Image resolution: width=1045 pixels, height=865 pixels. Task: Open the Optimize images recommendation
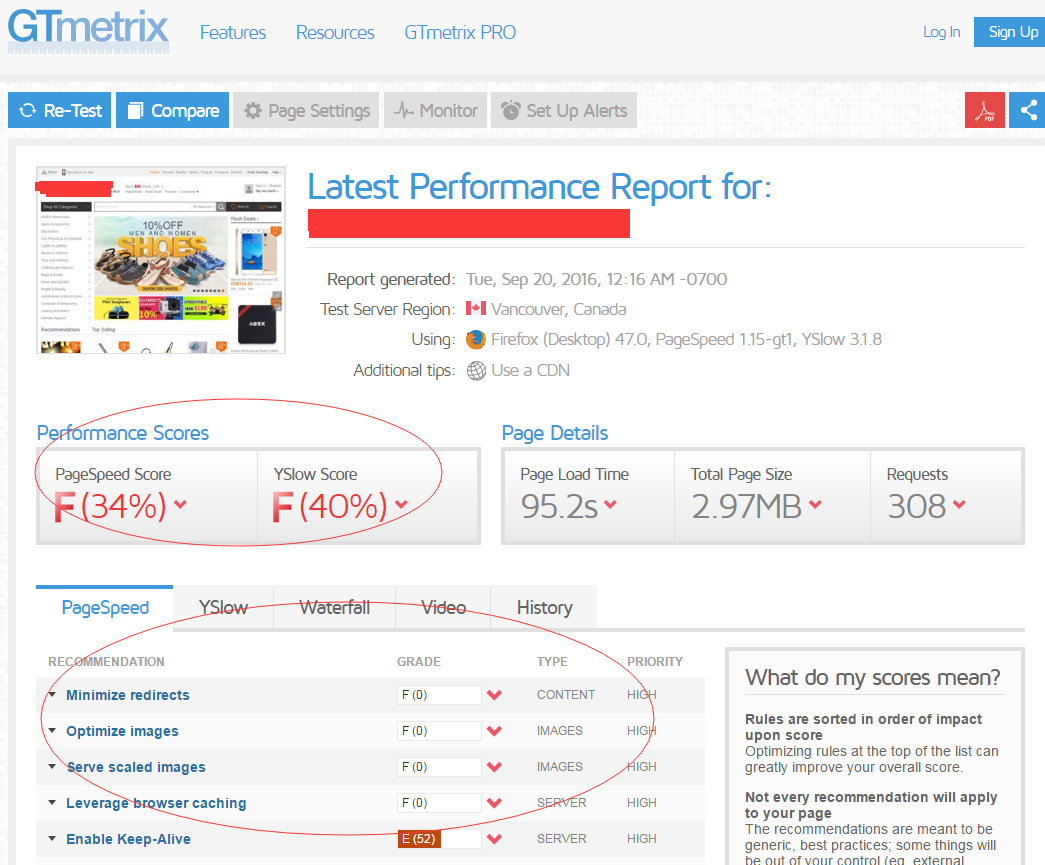122,731
